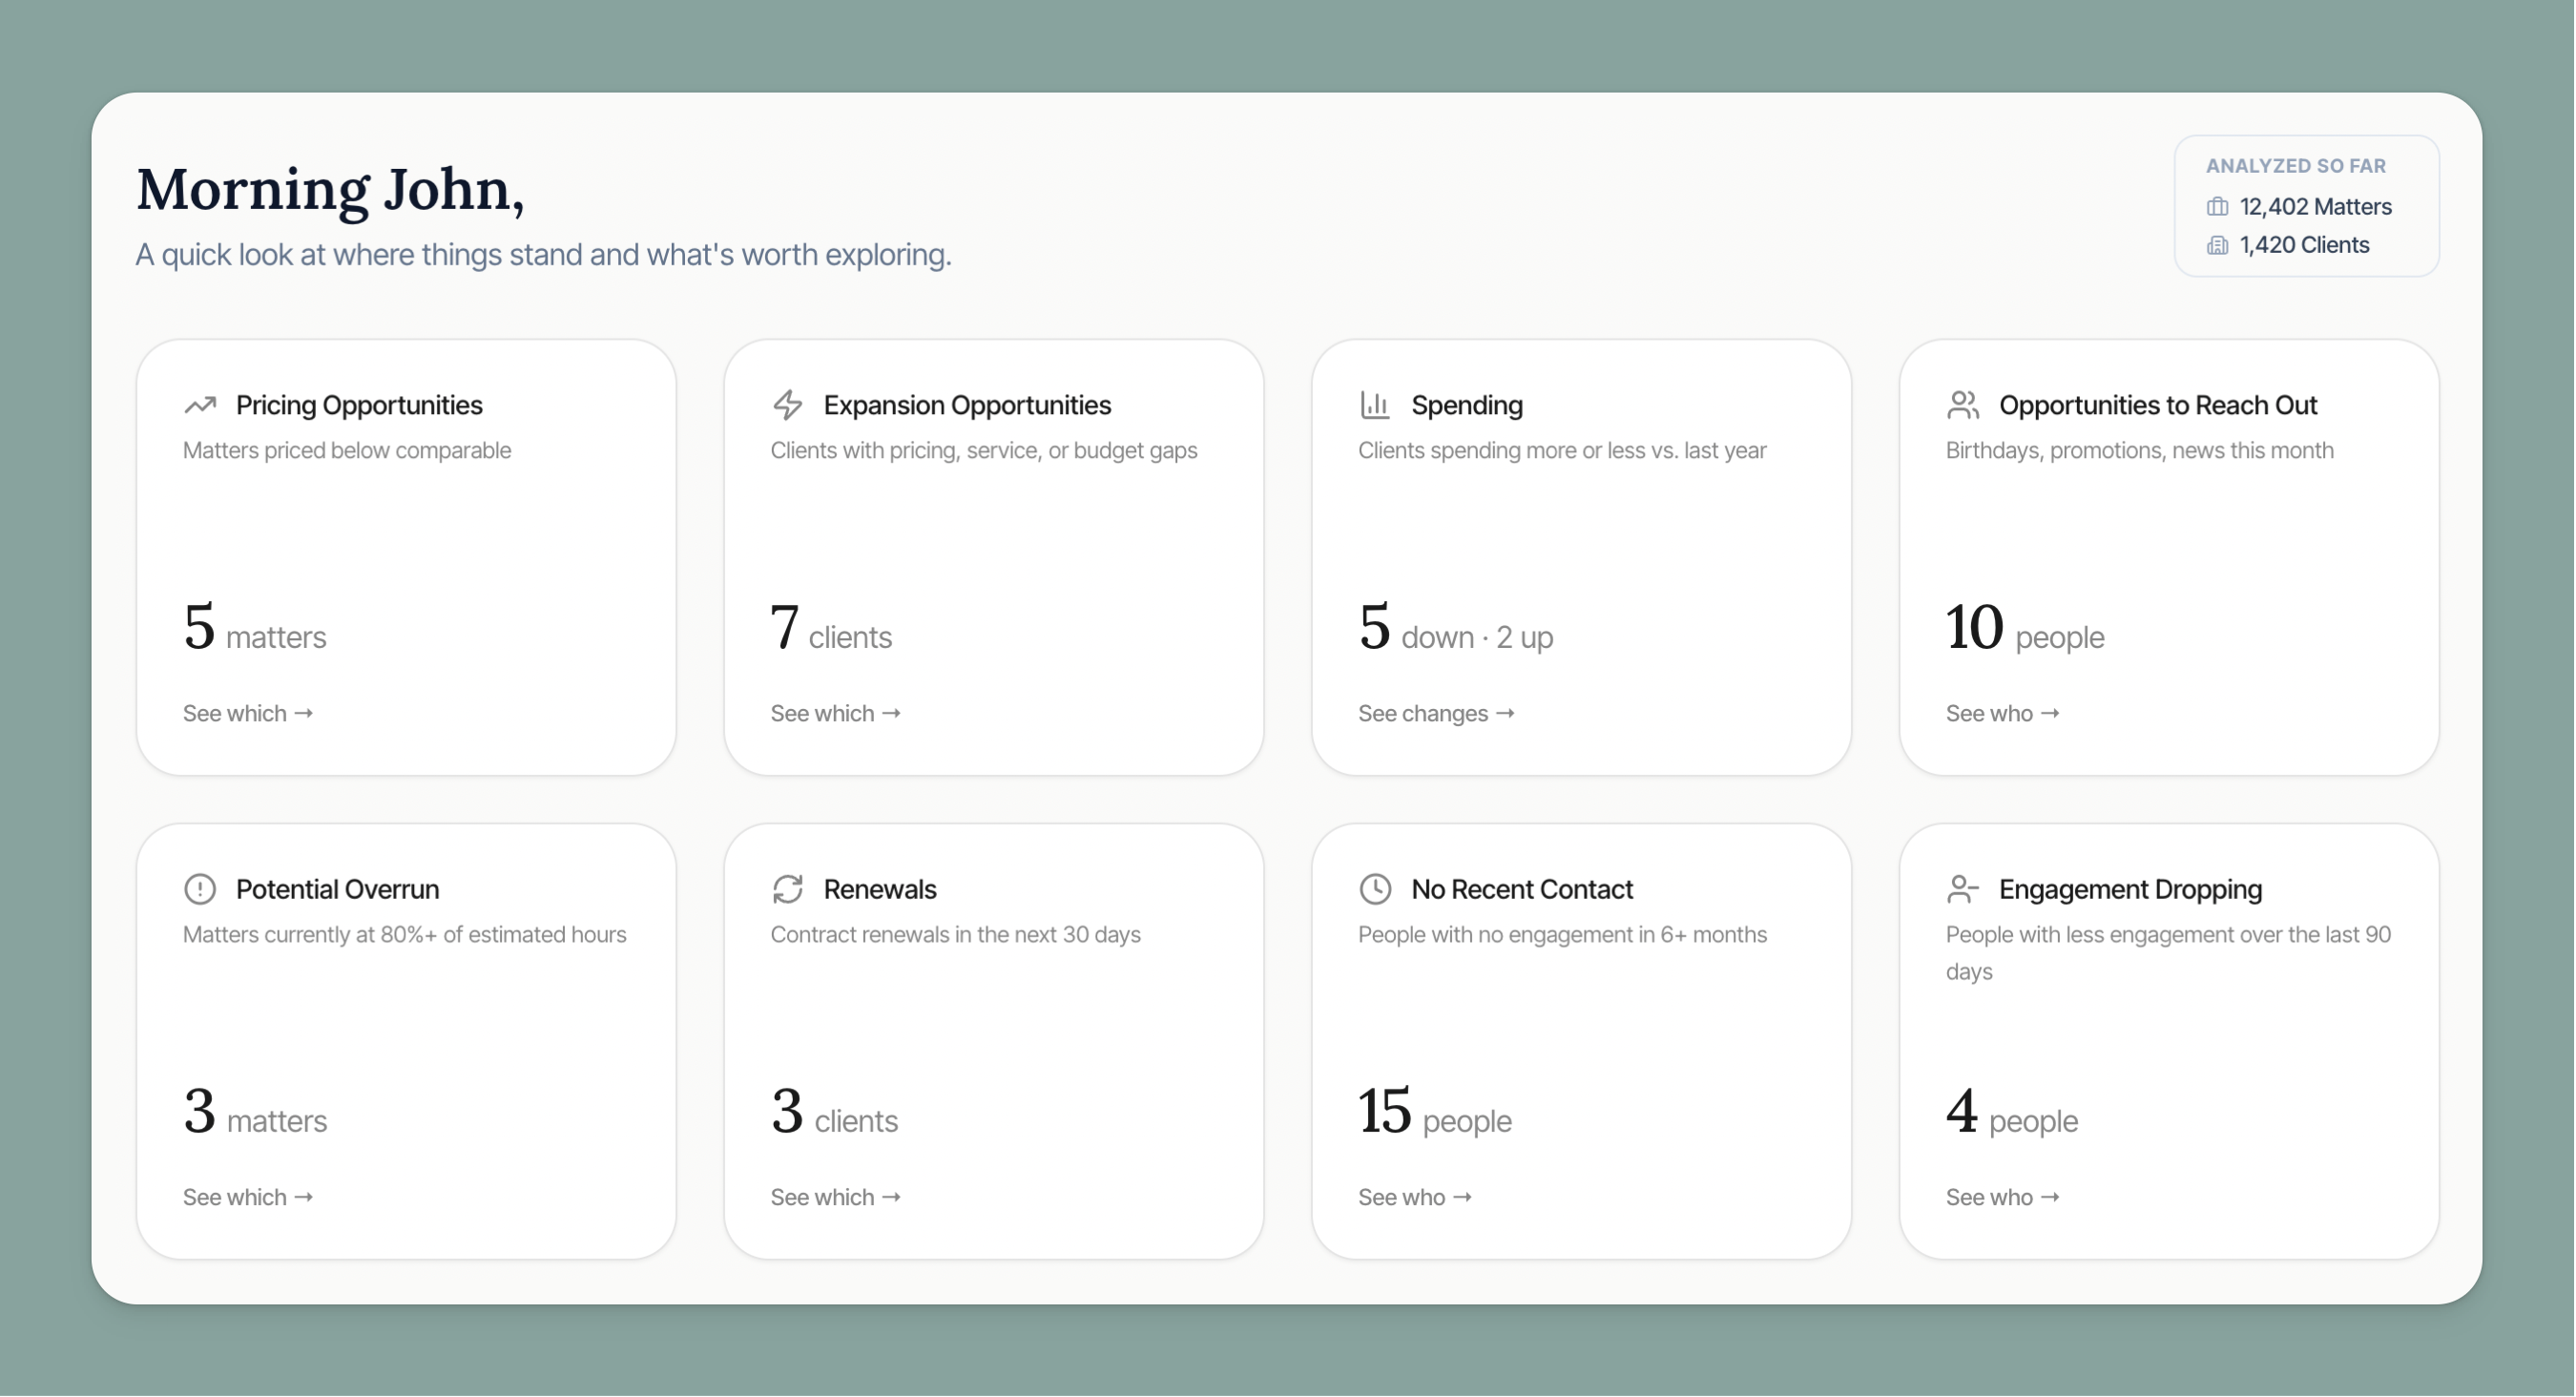The height and width of the screenshot is (1397, 2576).
Task: Open 'See who' under Opportunities to Reach Out
Action: (x=2002, y=713)
